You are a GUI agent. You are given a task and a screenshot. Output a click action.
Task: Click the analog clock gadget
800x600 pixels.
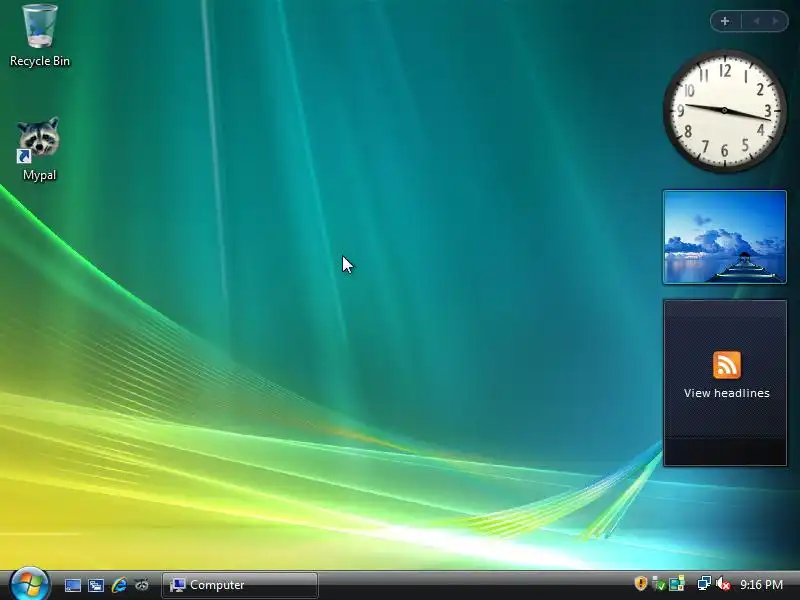coord(724,111)
